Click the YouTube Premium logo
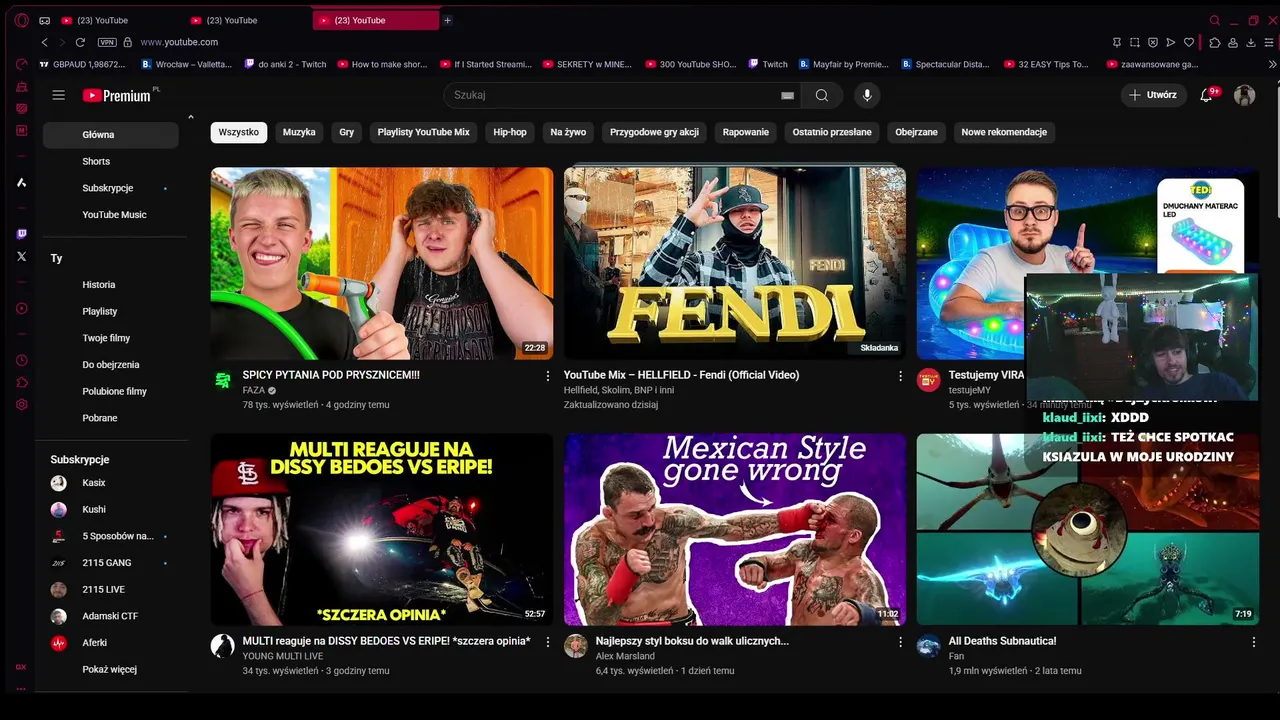This screenshot has width=1280, height=720. (117, 95)
